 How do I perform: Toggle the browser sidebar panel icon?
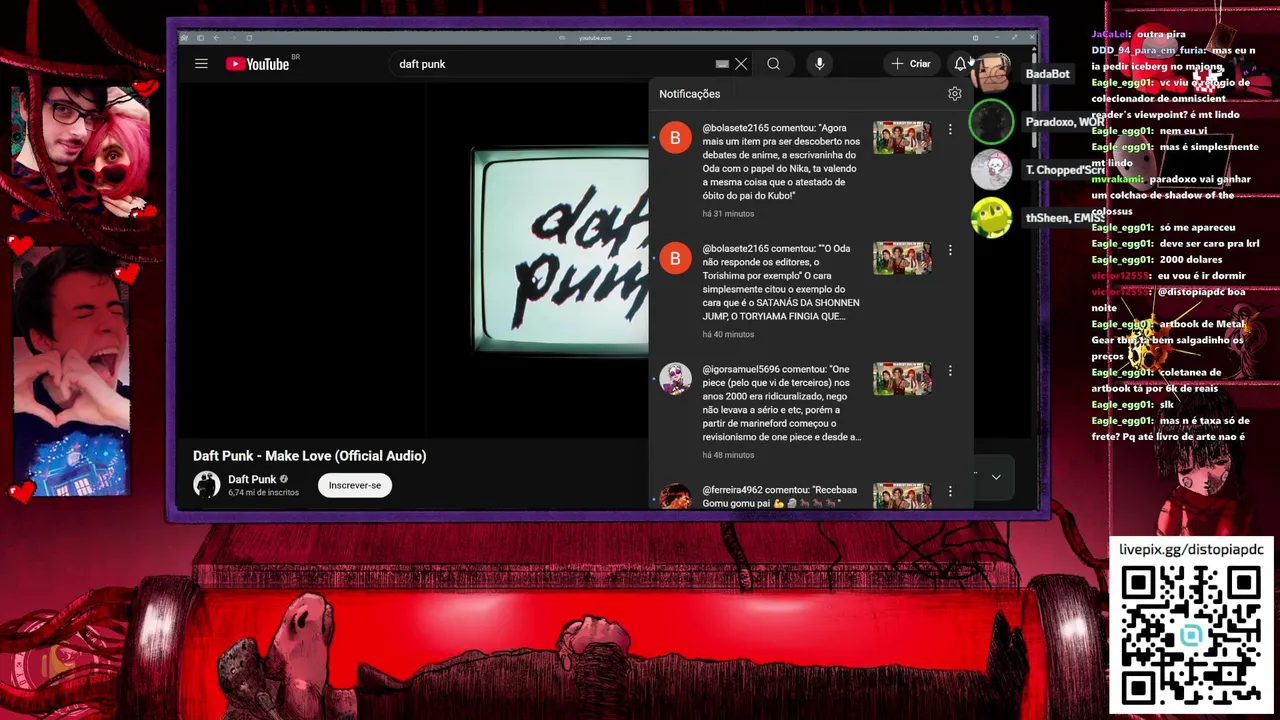click(x=200, y=38)
